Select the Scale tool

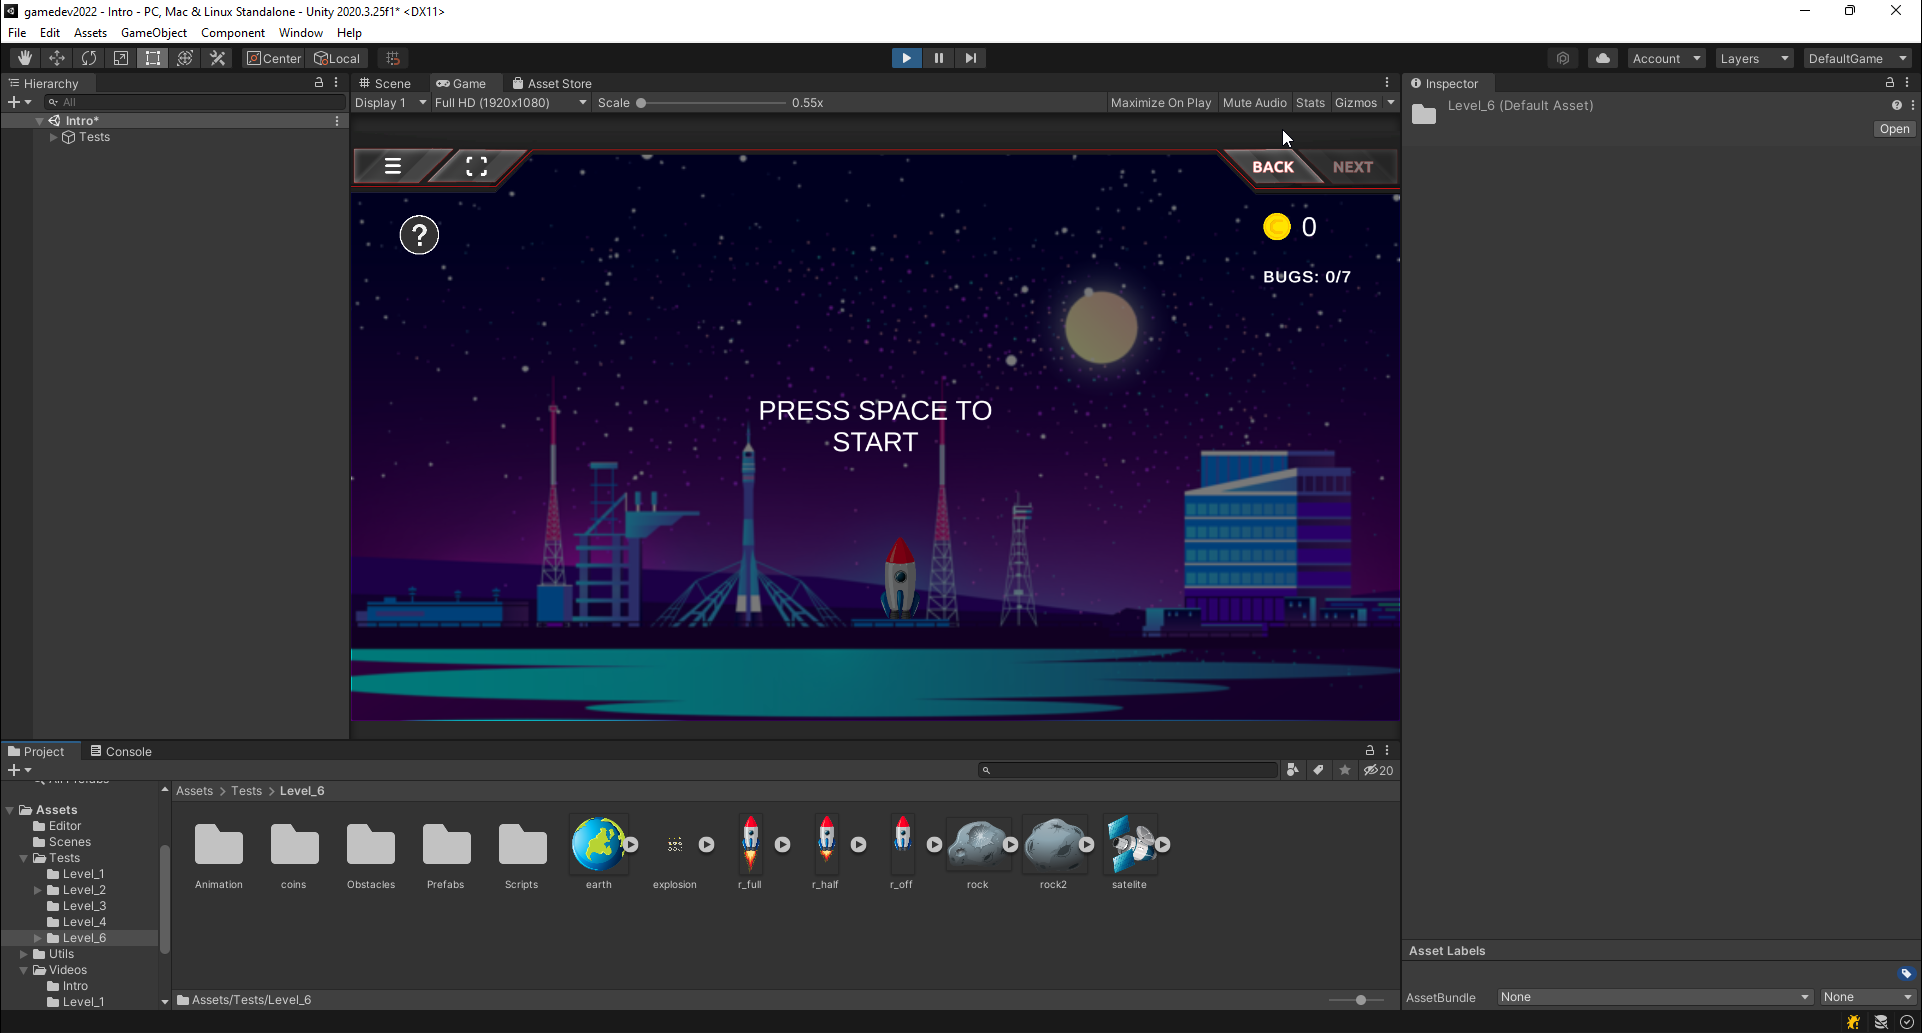point(121,58)
